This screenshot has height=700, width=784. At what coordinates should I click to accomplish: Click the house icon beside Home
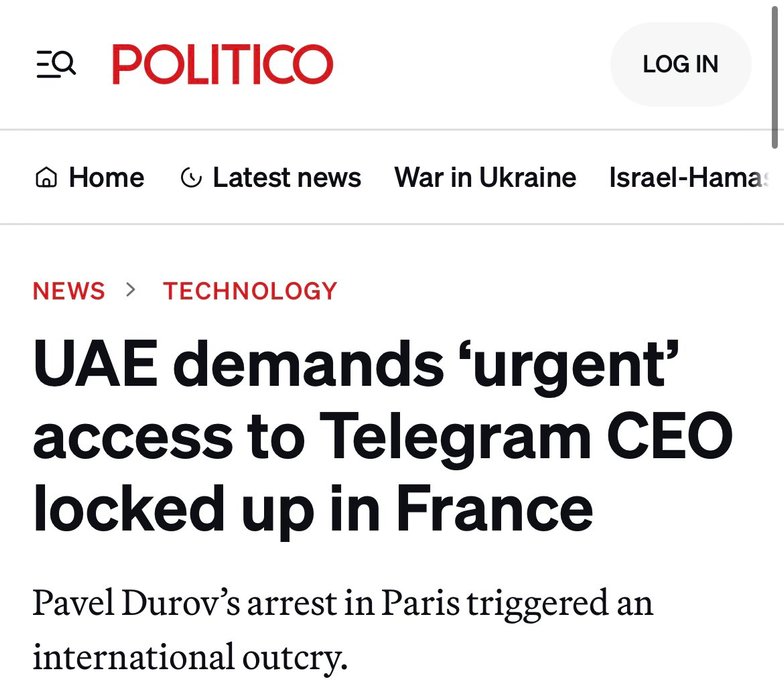point(45,178)
